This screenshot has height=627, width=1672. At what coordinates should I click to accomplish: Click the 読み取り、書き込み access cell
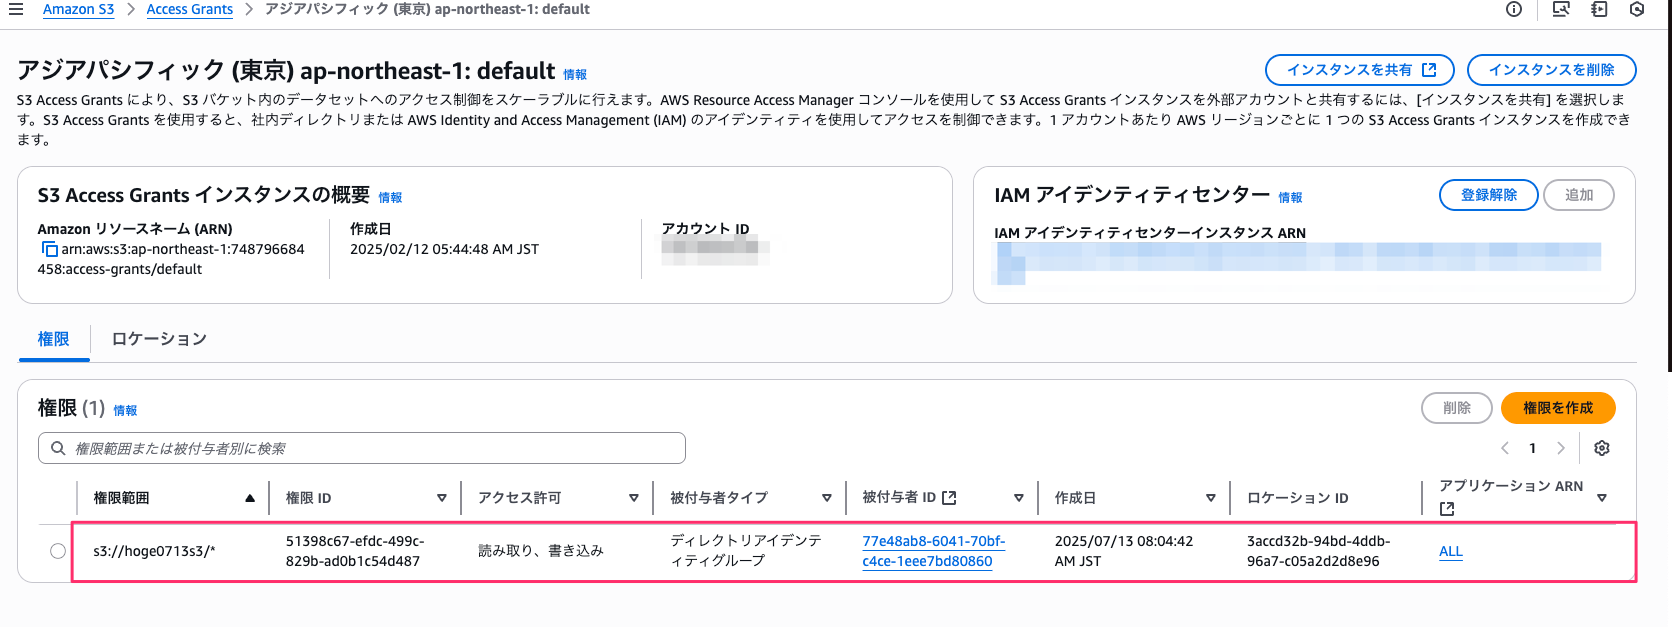click(x=541, y=551)
